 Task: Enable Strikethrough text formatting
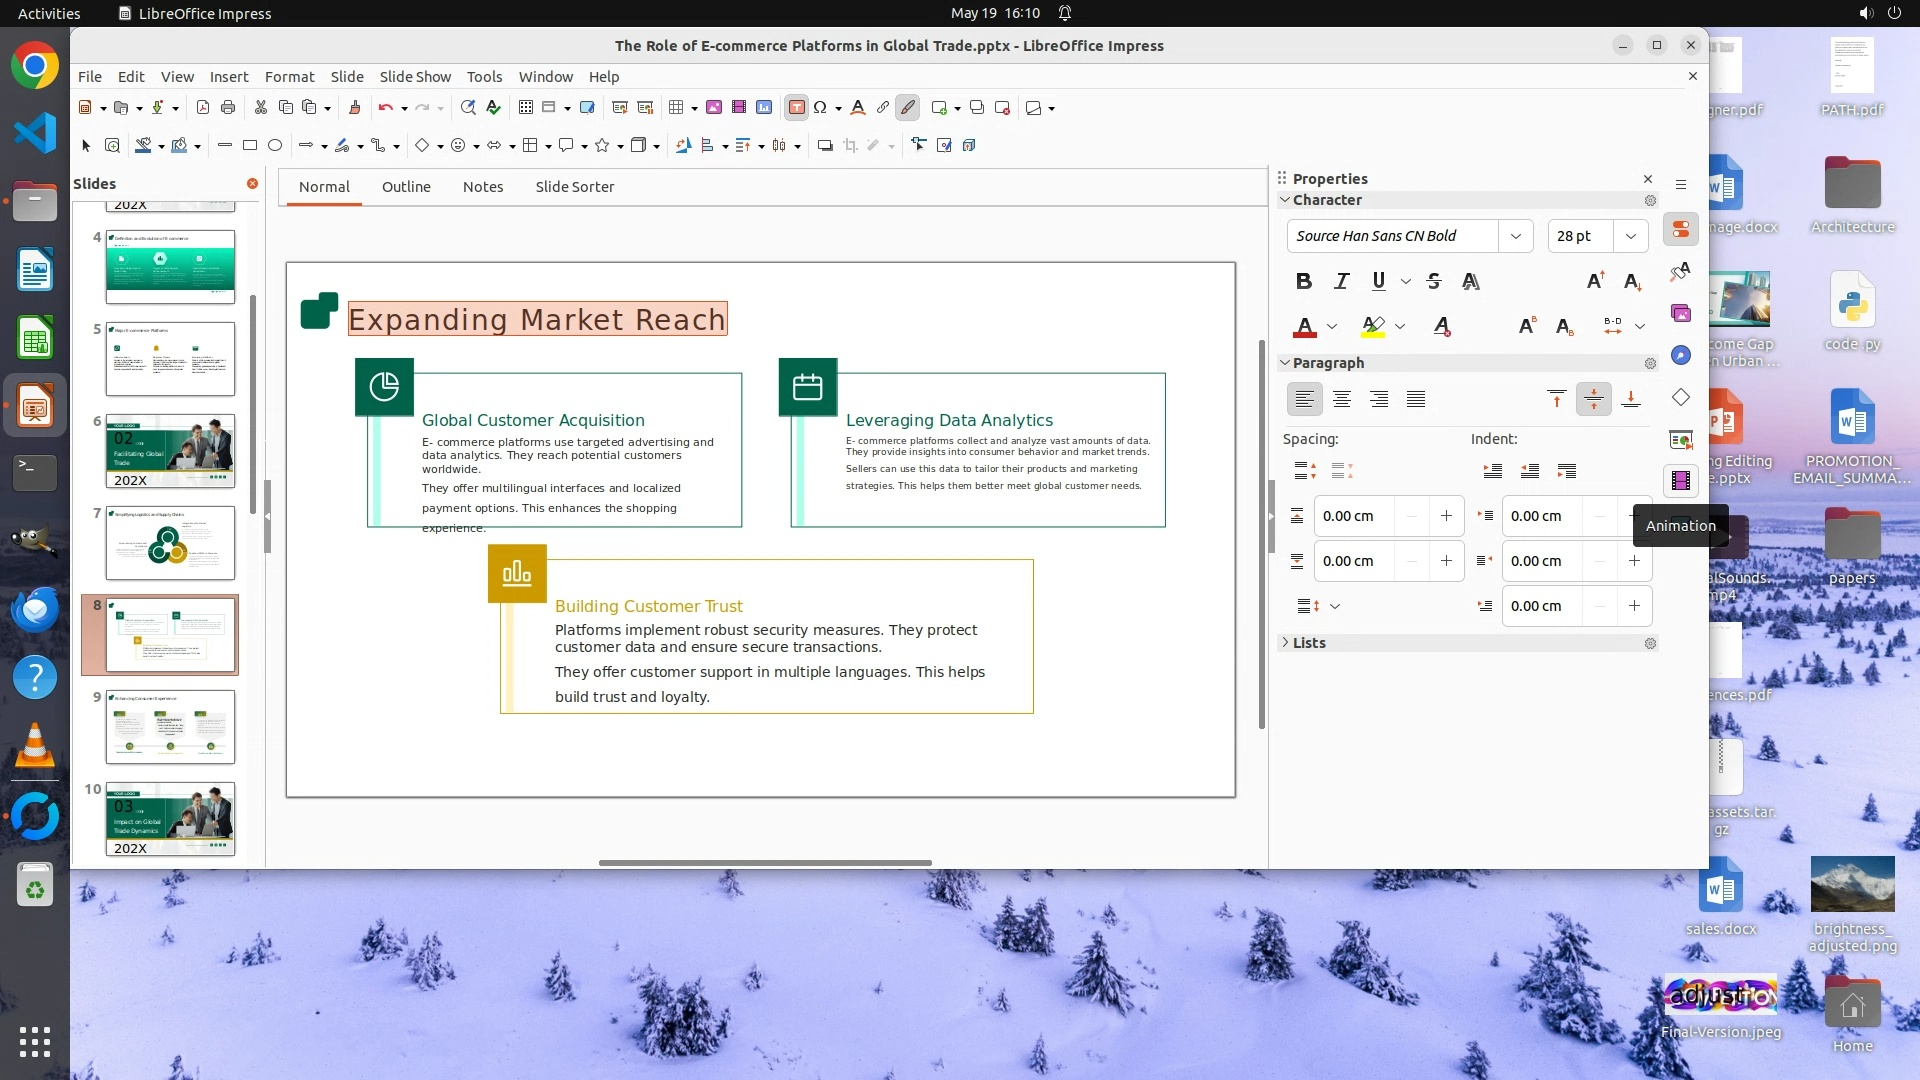point(1433,281)
